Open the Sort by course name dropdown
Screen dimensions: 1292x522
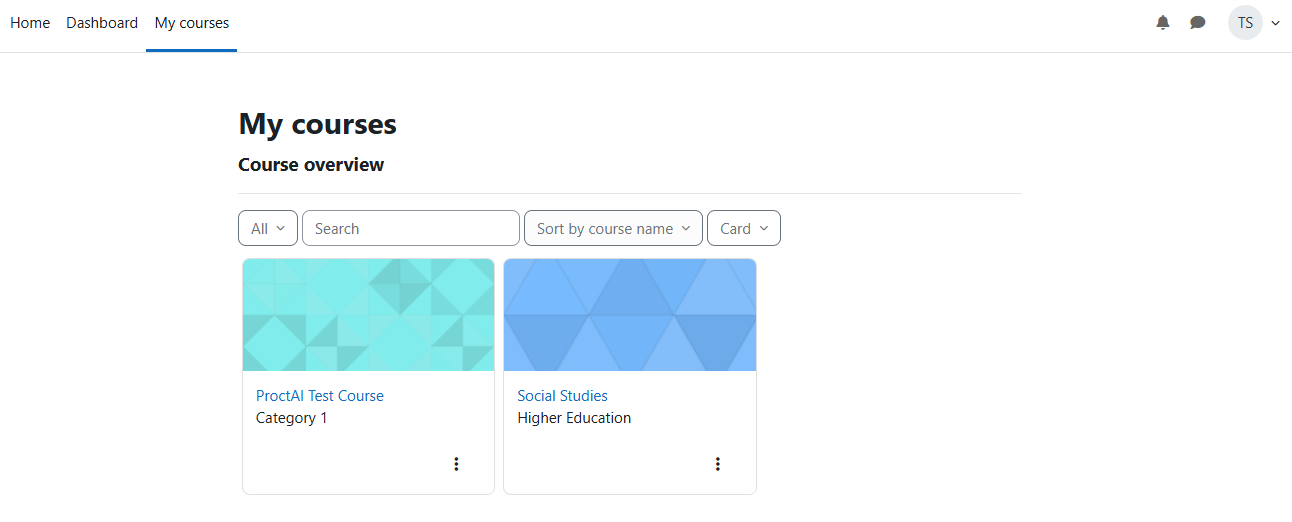click(613, 228)
